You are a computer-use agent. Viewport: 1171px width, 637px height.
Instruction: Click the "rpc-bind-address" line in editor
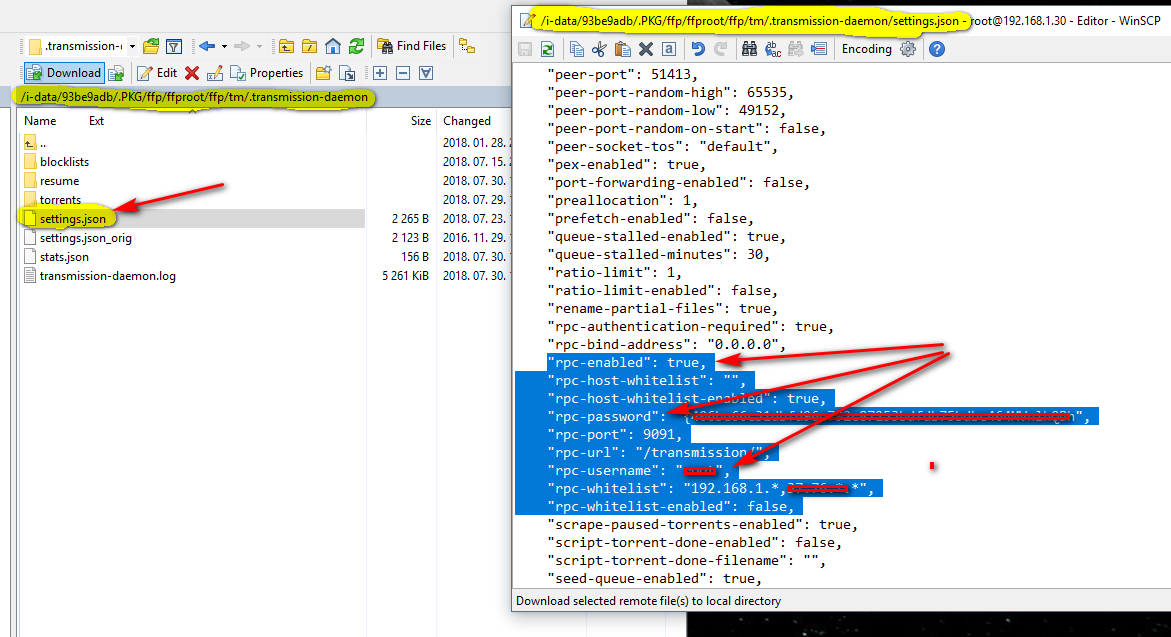point(667,345)
